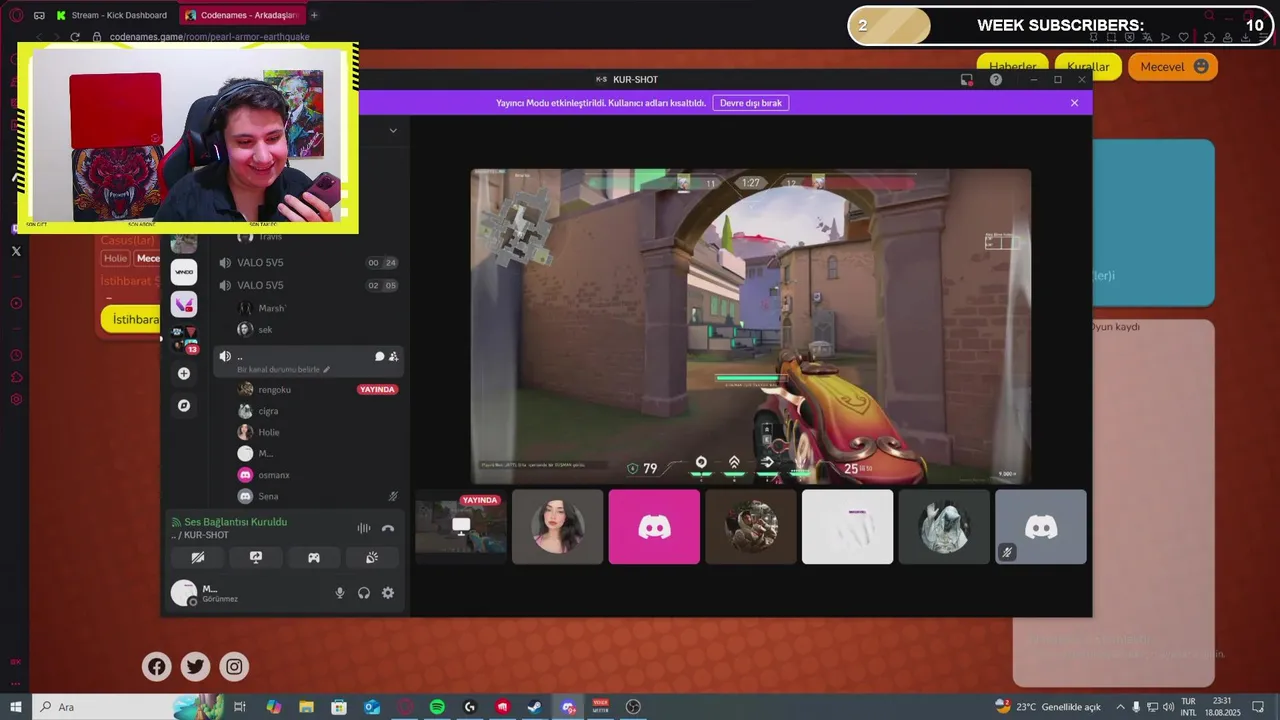Viewport: 1280px width, 720px height.
Task: Open the Mecevel player menu
Action: (1173, 67)
